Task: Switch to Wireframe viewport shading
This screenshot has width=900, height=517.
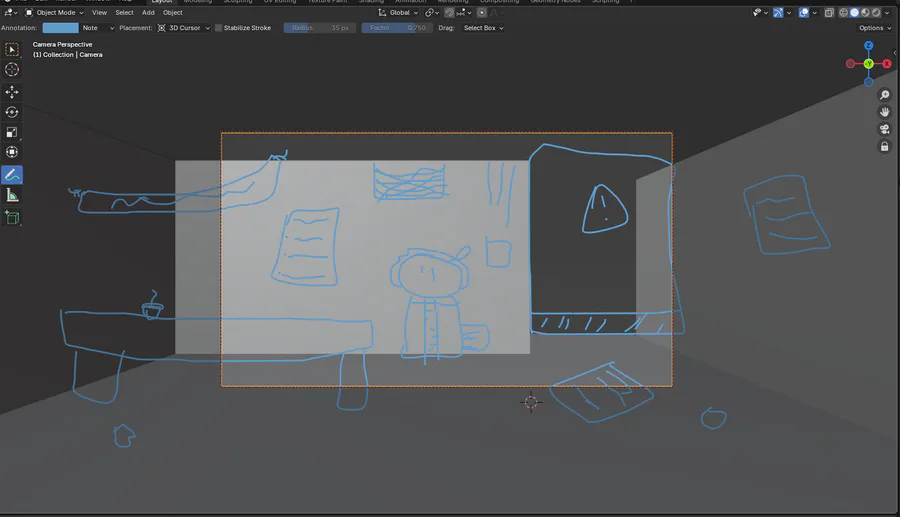Action: click(843, 13)
